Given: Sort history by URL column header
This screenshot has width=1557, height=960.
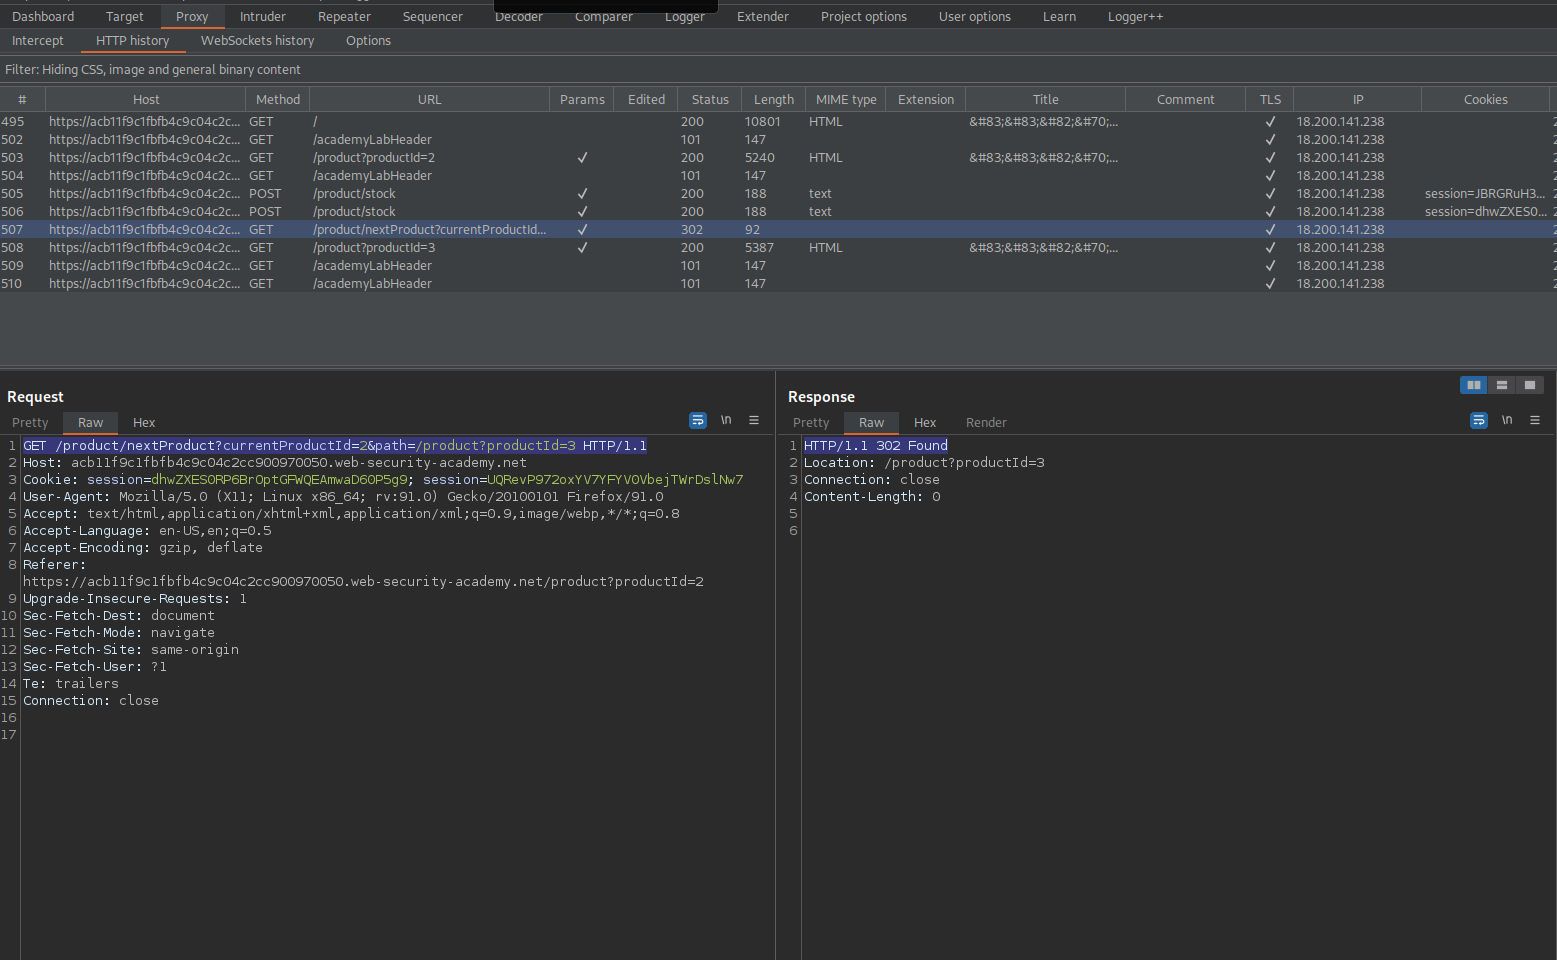Looking at the screenshot, I should (x=429, y=100).
